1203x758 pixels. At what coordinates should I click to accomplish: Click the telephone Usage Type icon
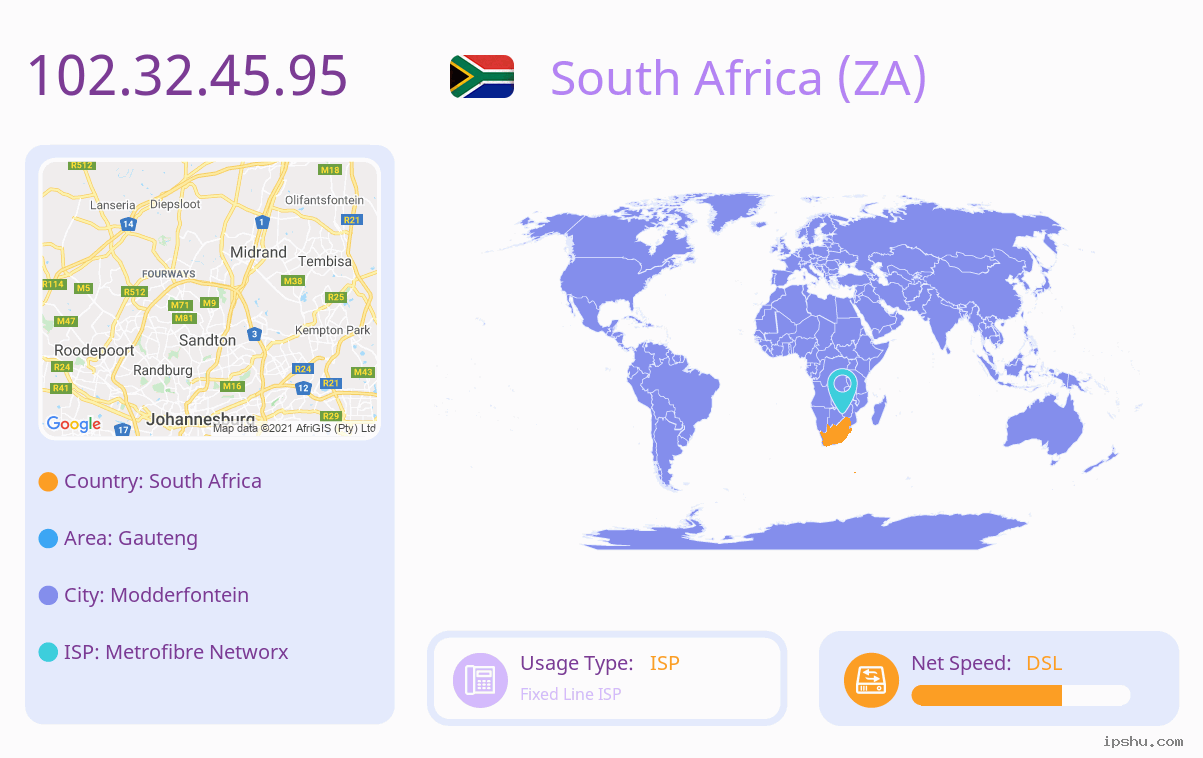[481, 680]
